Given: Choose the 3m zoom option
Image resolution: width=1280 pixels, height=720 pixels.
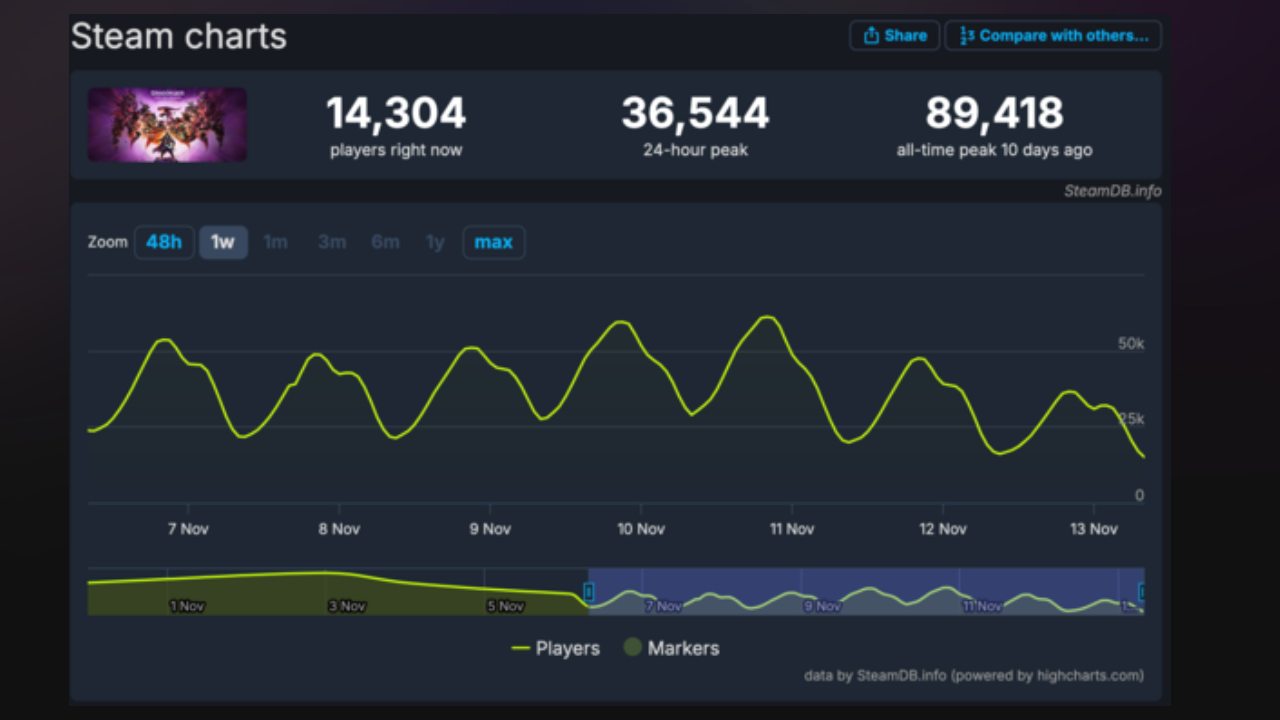Looking at the screenshot, I should pos(331,242).
